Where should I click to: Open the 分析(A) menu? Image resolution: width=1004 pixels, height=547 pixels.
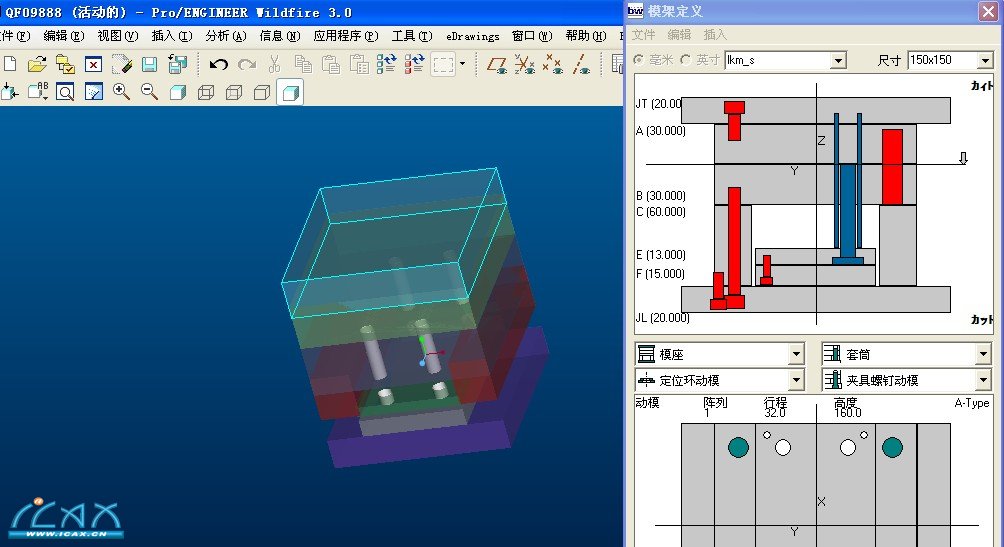click(225, 36)
